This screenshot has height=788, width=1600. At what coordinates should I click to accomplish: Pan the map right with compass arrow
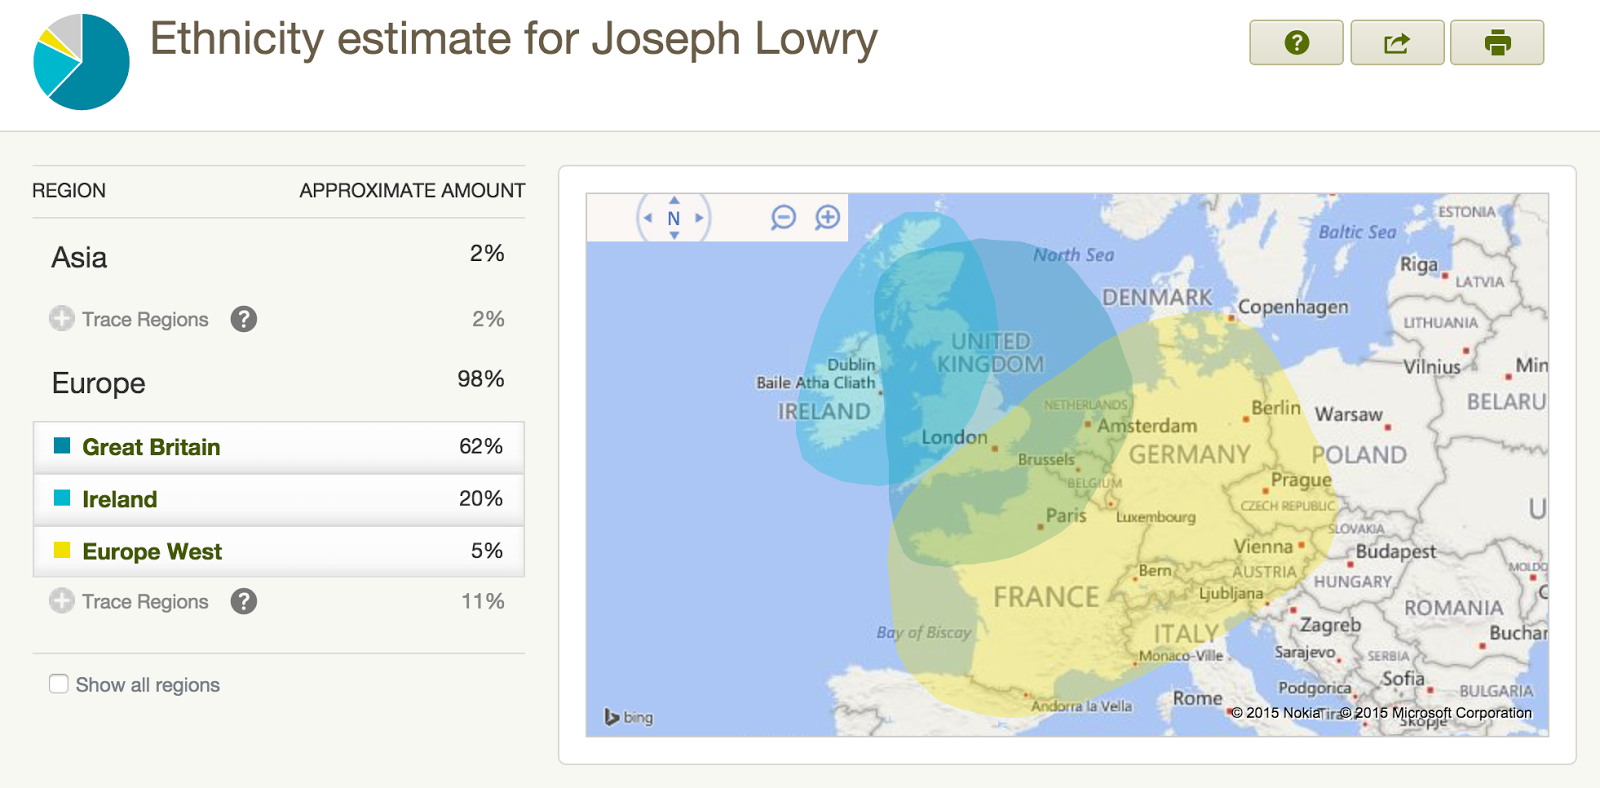pyautogui.click(x=699, y=218)
